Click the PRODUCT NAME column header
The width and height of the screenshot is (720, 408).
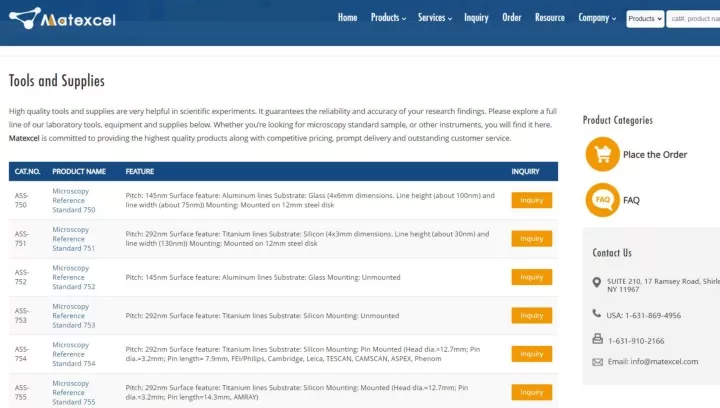coord(79,171)
